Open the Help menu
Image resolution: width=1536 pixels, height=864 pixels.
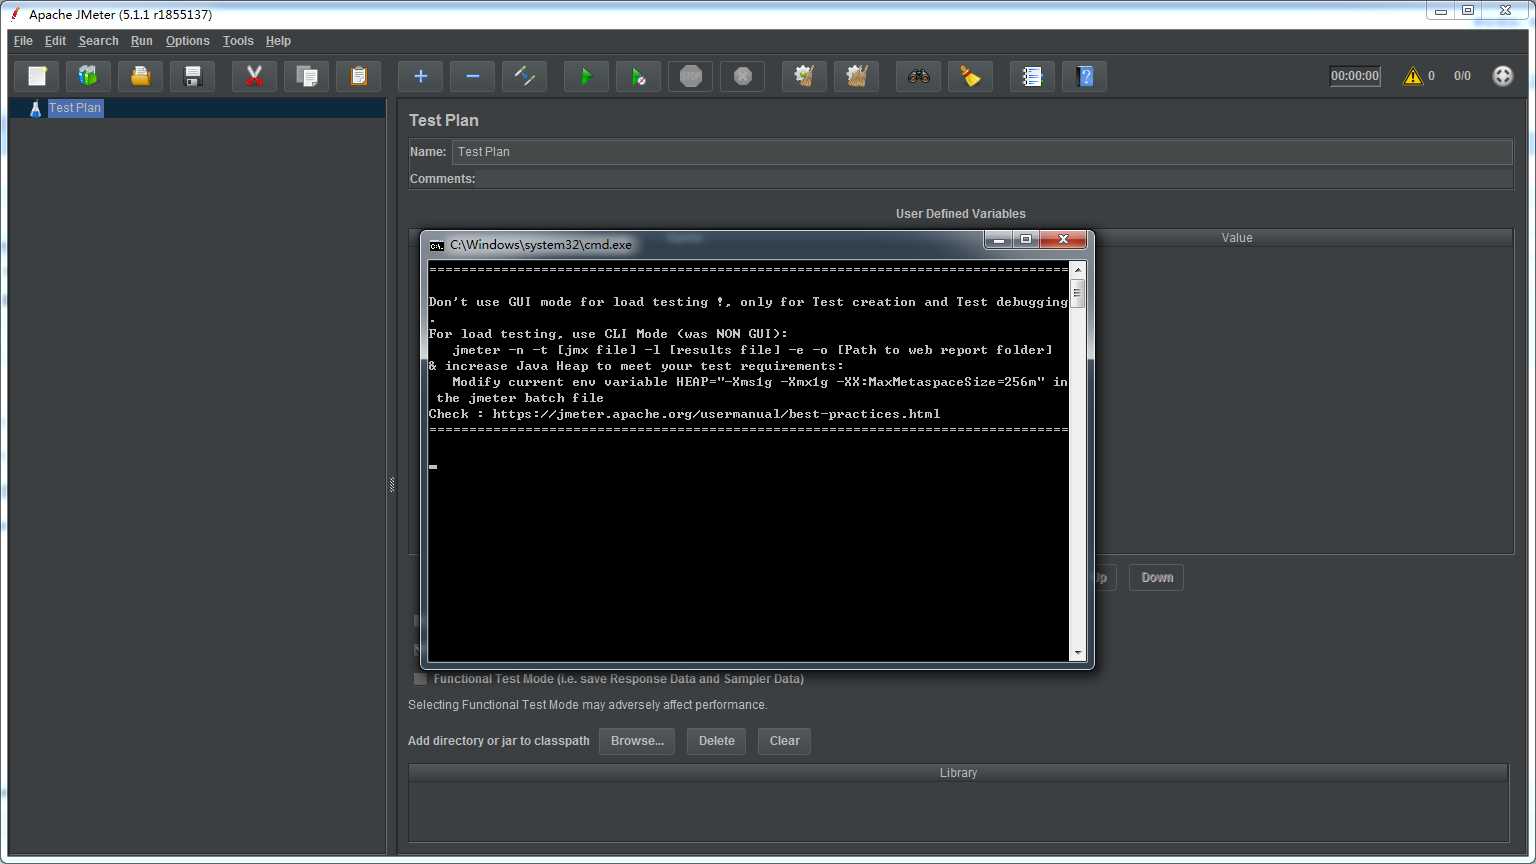278,41
